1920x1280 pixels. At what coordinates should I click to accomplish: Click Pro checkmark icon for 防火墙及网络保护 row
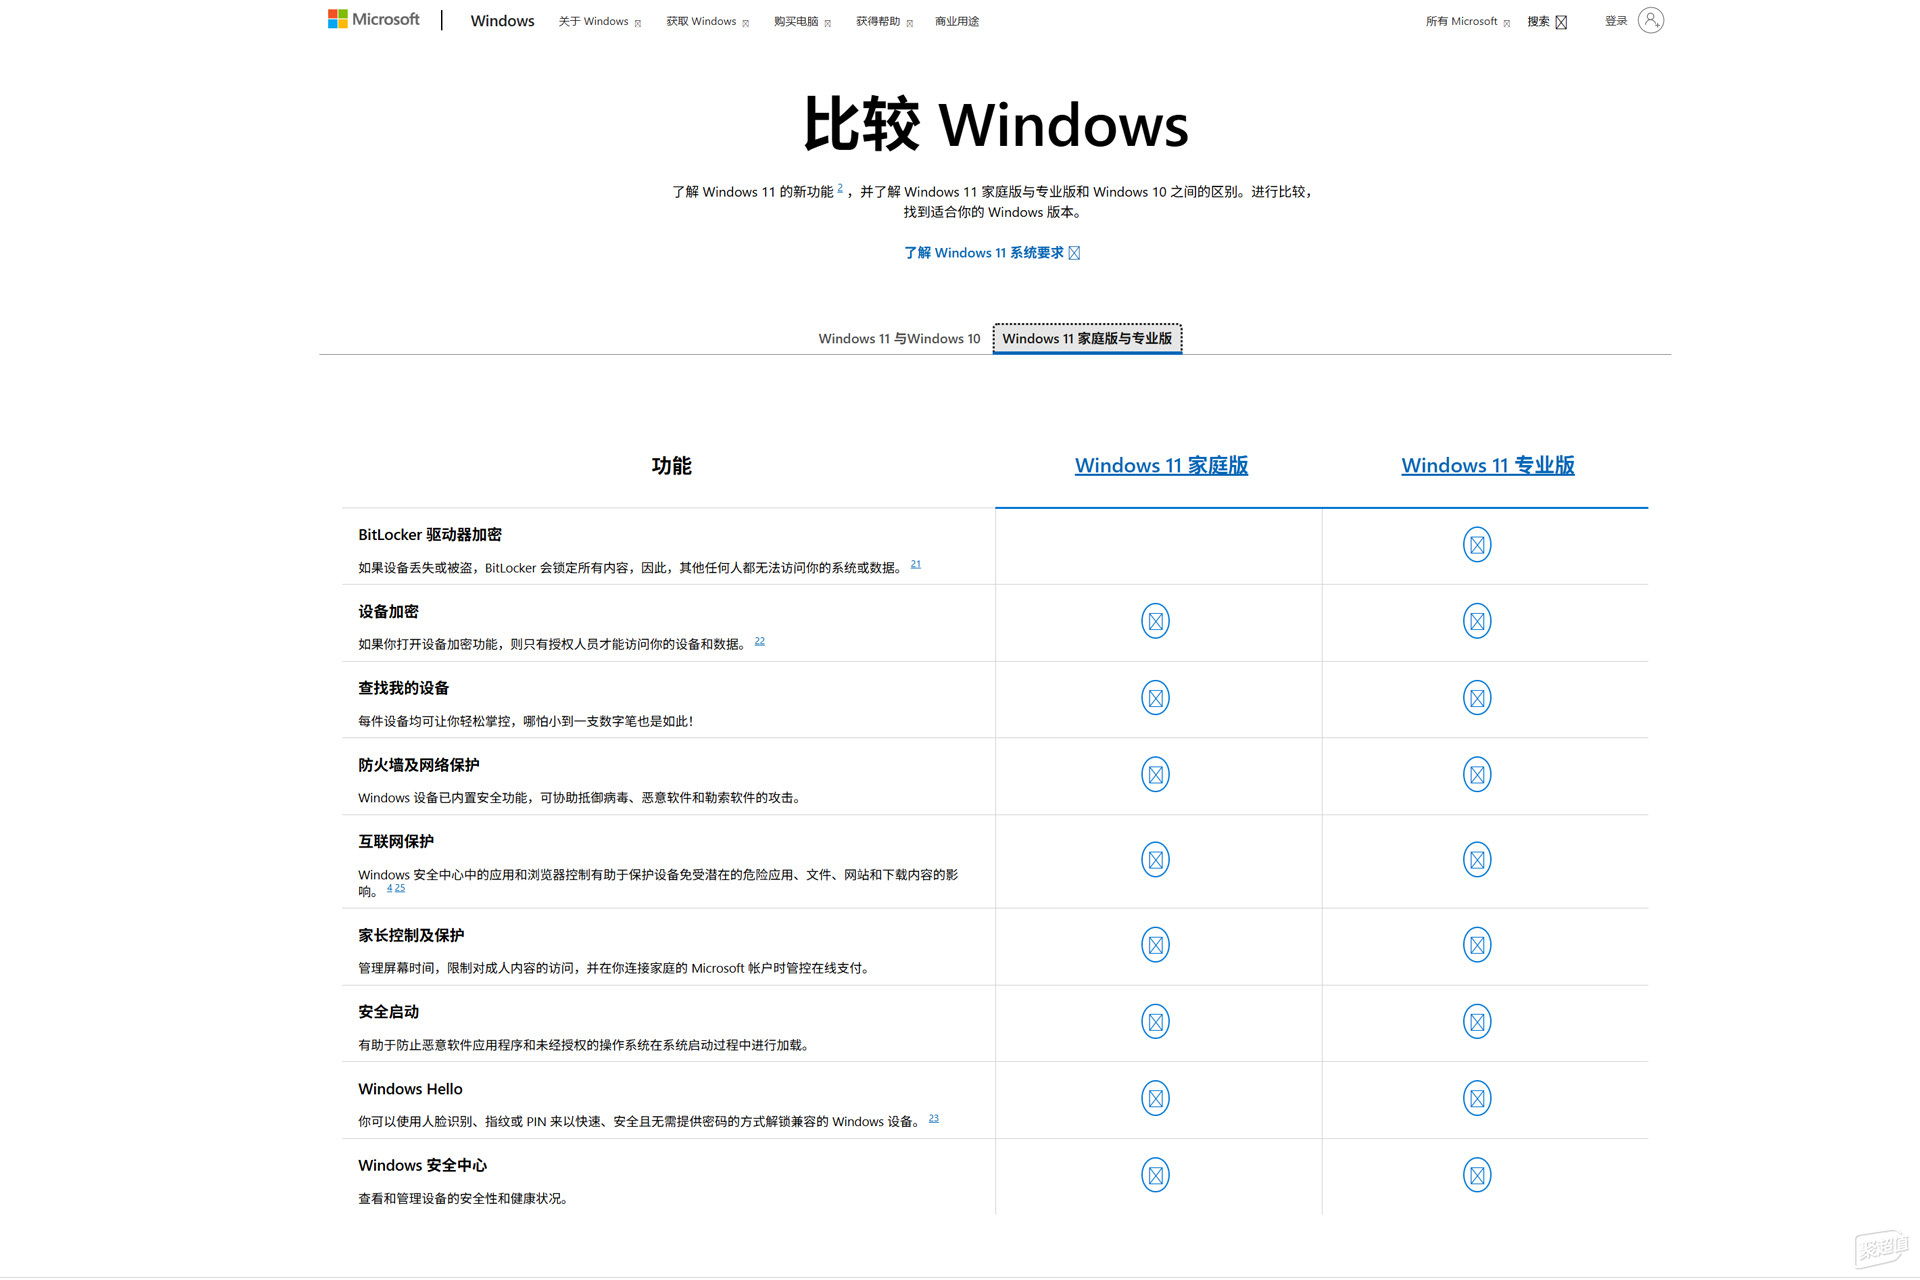1477,774
